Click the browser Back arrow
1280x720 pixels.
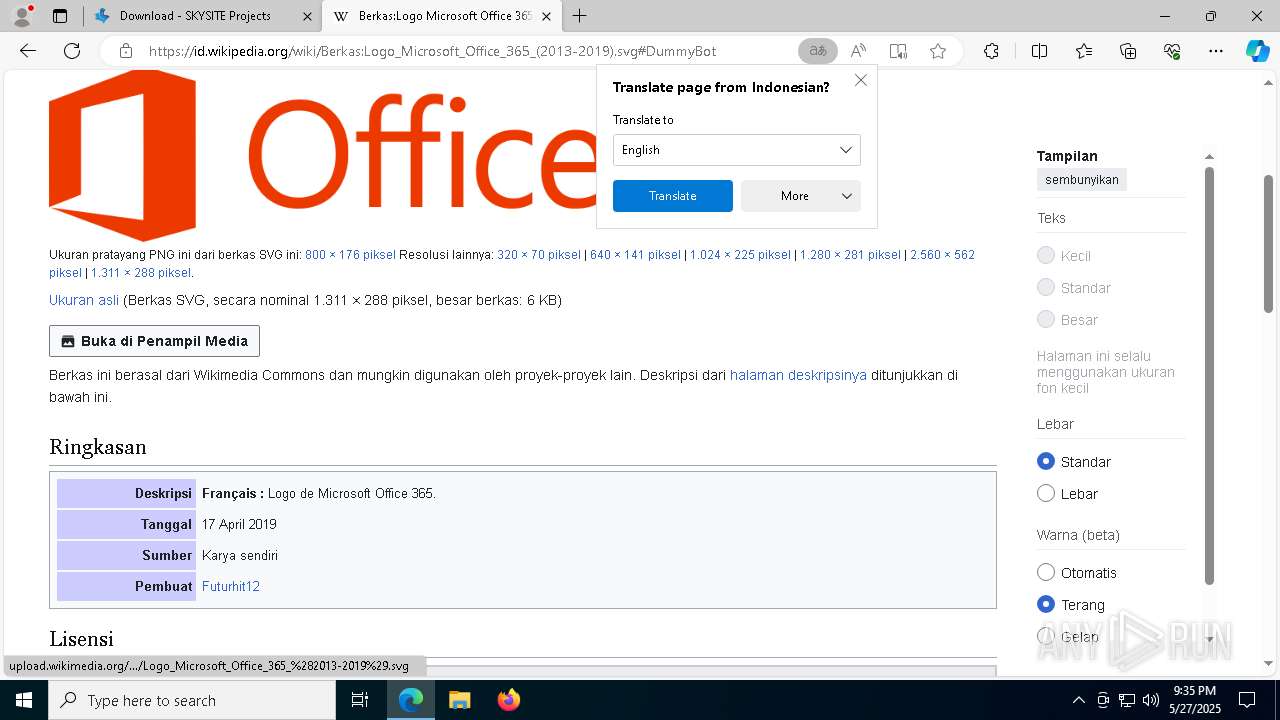28,51
